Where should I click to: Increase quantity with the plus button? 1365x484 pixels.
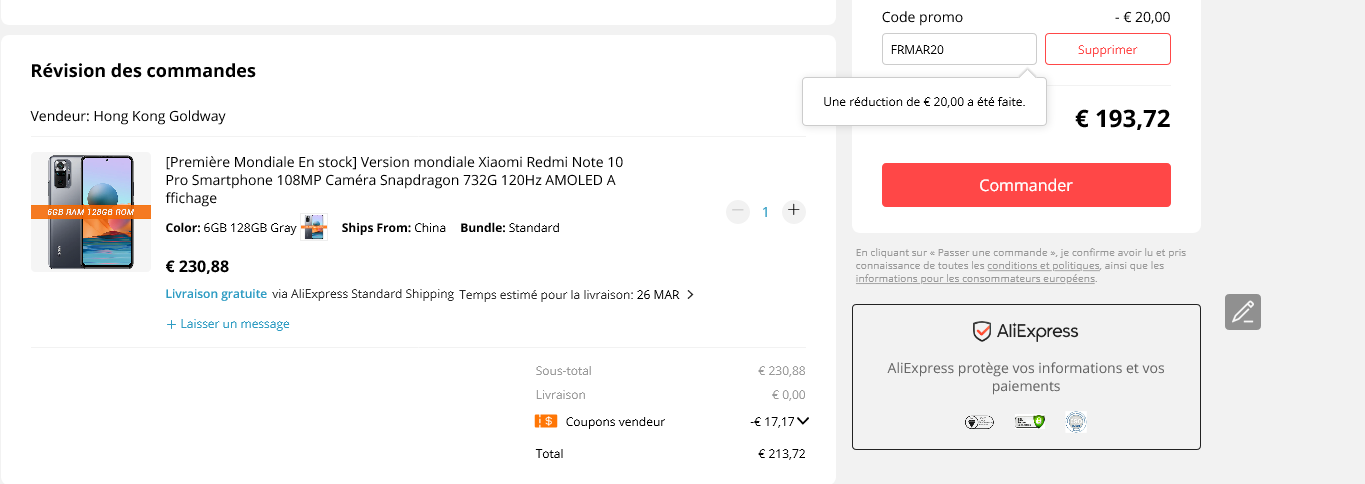794,211
